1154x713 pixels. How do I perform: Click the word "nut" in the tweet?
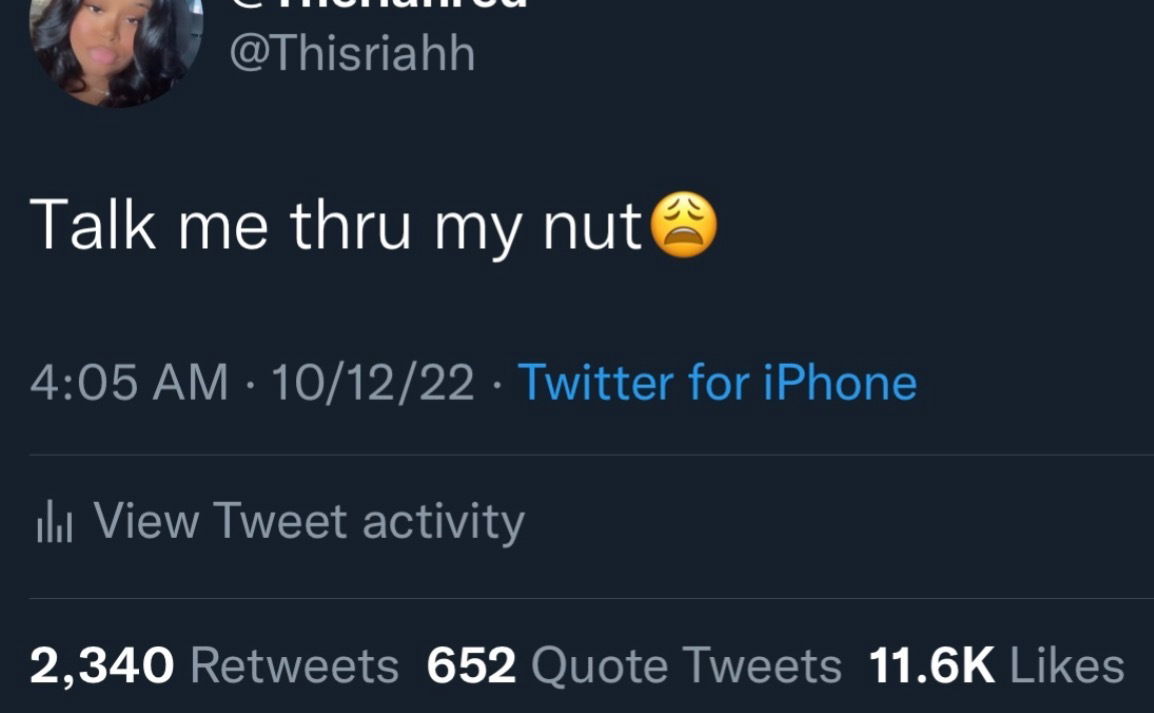pyautogui.click(x=592, y=228)
